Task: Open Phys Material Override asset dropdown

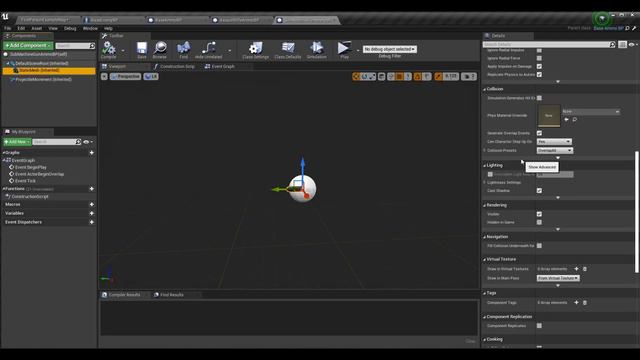Action: [591, 111]
